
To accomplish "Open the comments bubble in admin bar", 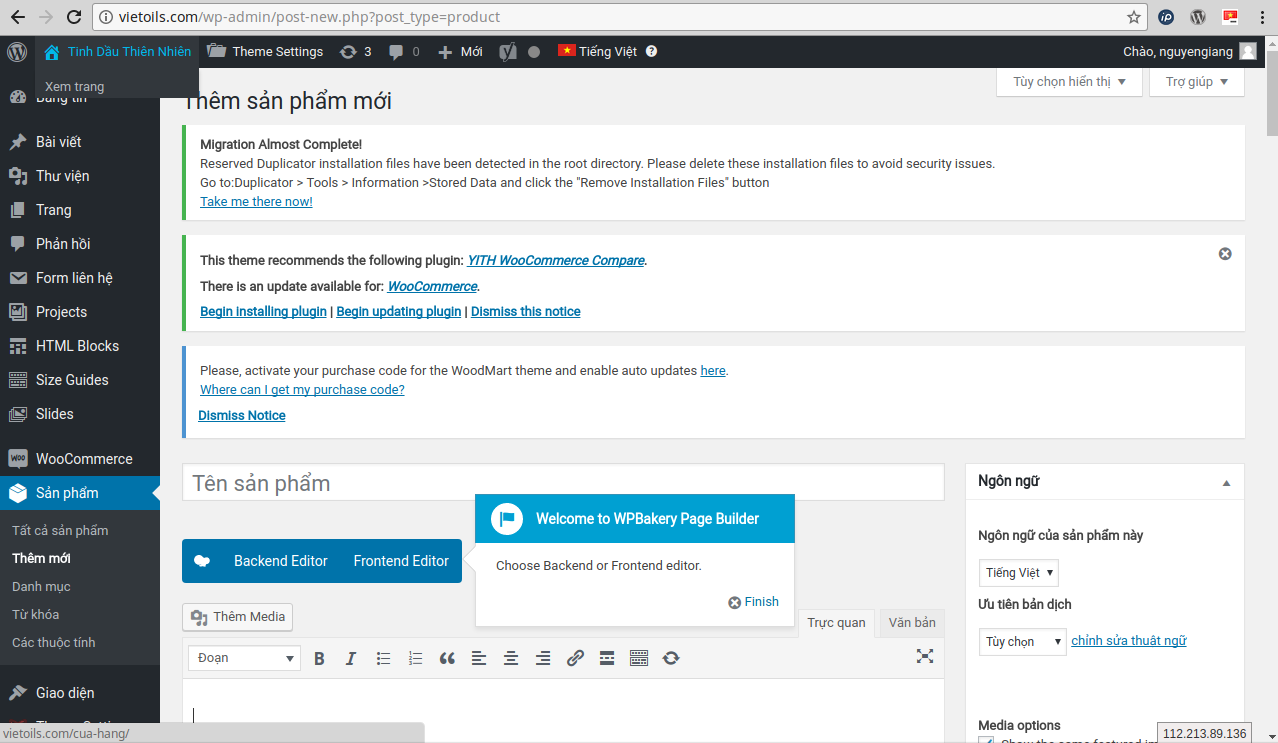I will click(404, 51).
